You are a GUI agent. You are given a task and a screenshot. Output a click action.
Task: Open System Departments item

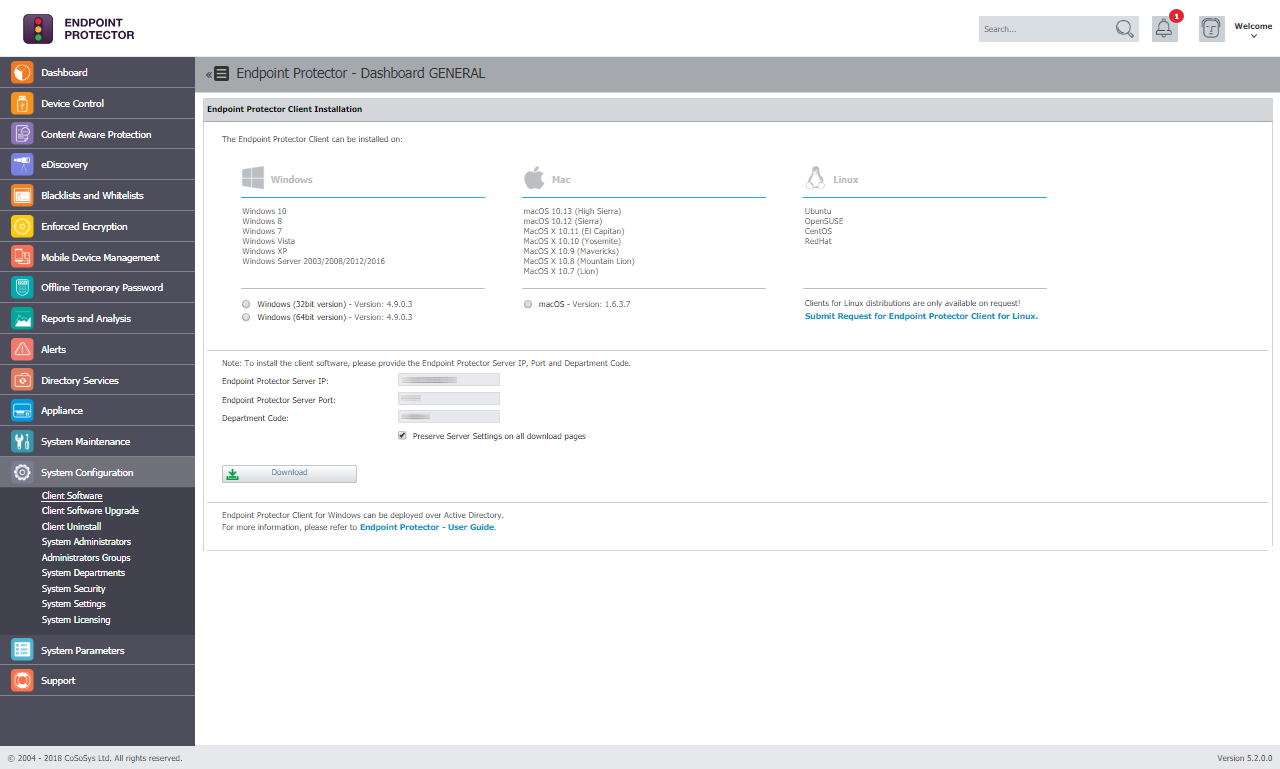(x=83, y=573)
